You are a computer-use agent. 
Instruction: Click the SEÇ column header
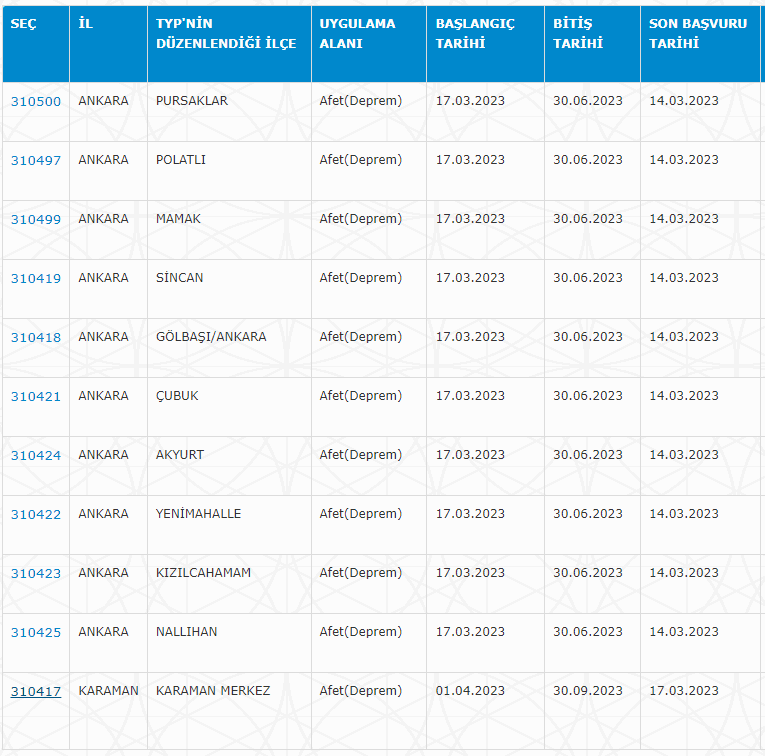(x=24, y=24)
